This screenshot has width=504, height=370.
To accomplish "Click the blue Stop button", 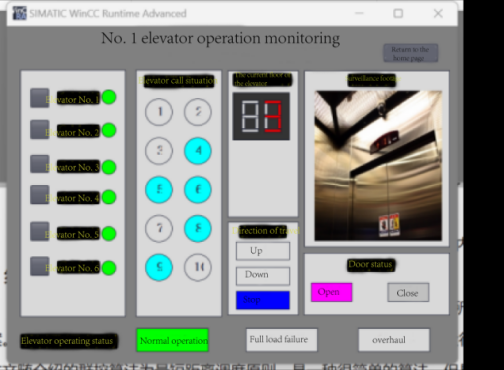I will (x=263, y=300).
